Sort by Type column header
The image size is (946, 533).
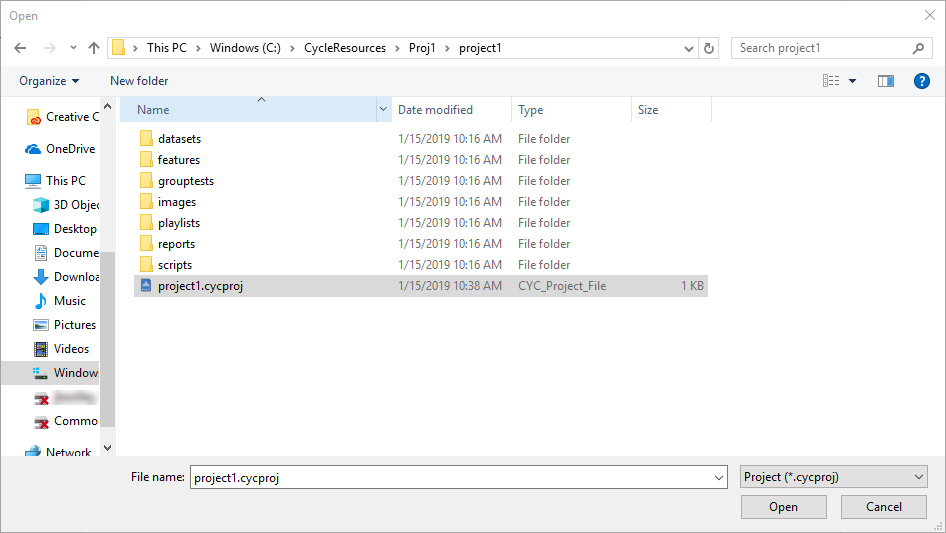571,110
